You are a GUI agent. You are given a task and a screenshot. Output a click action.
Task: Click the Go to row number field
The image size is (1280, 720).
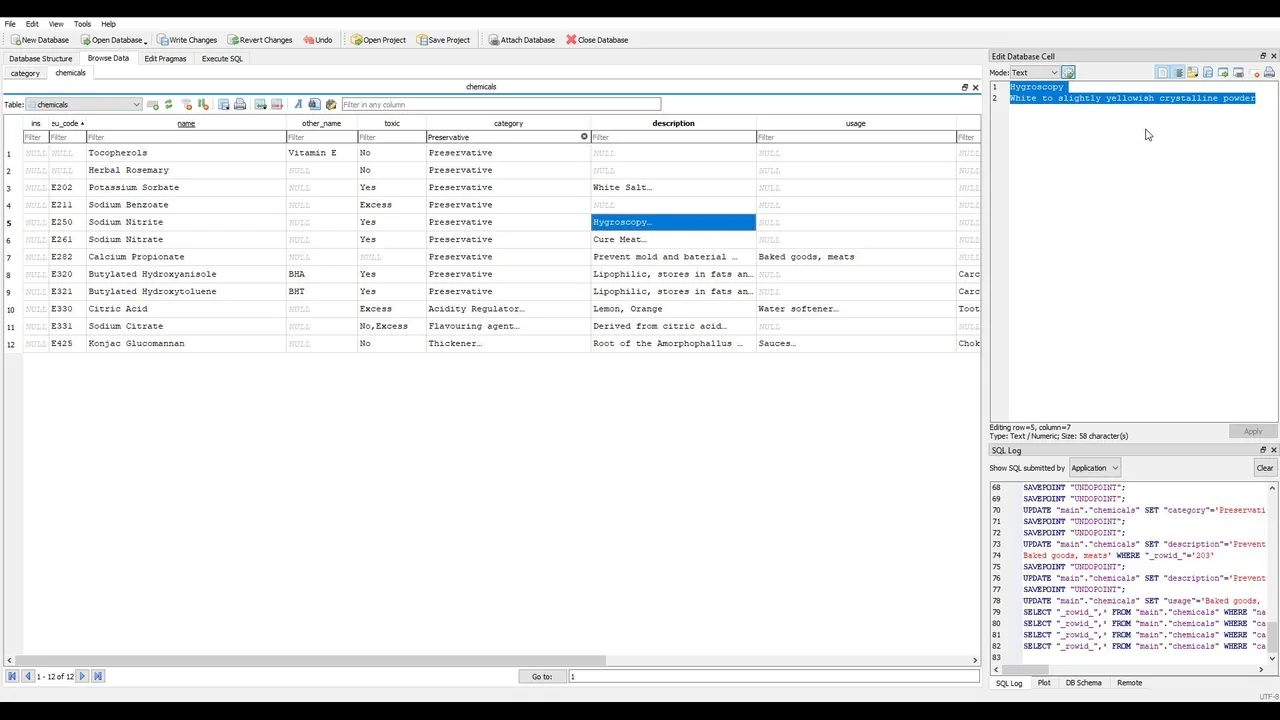click(x=773, y=676)
